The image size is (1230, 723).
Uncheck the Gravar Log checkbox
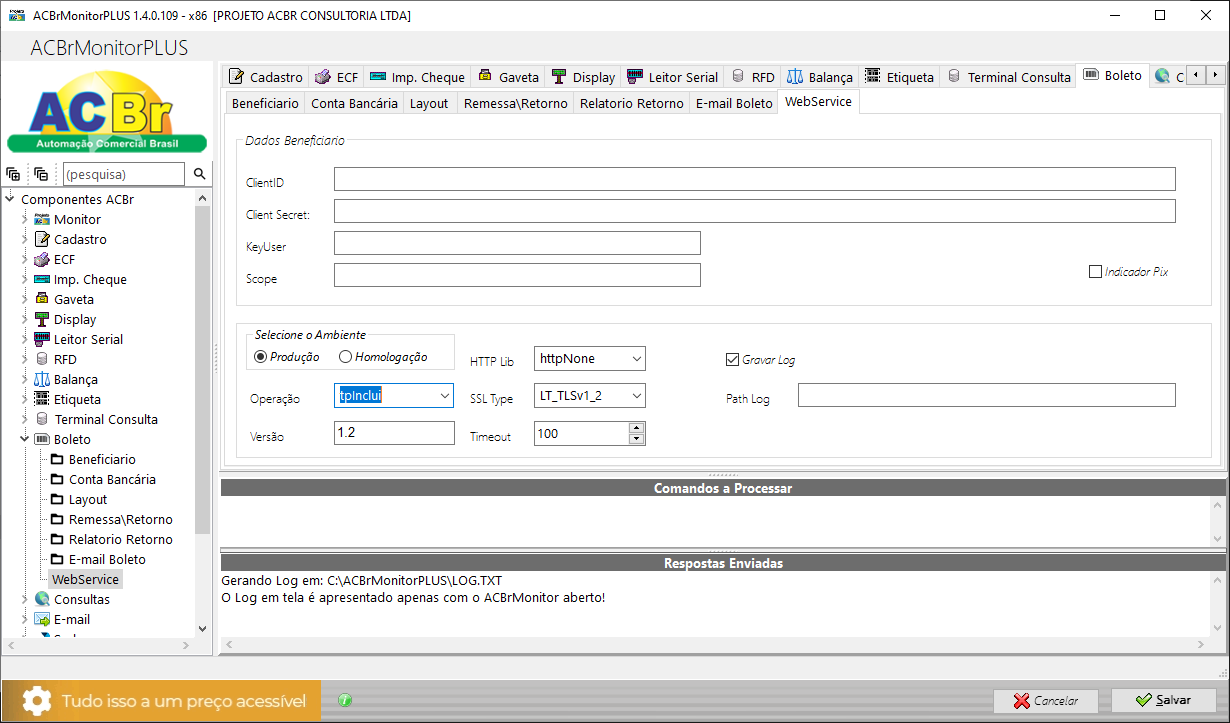[x=732, y=360]
